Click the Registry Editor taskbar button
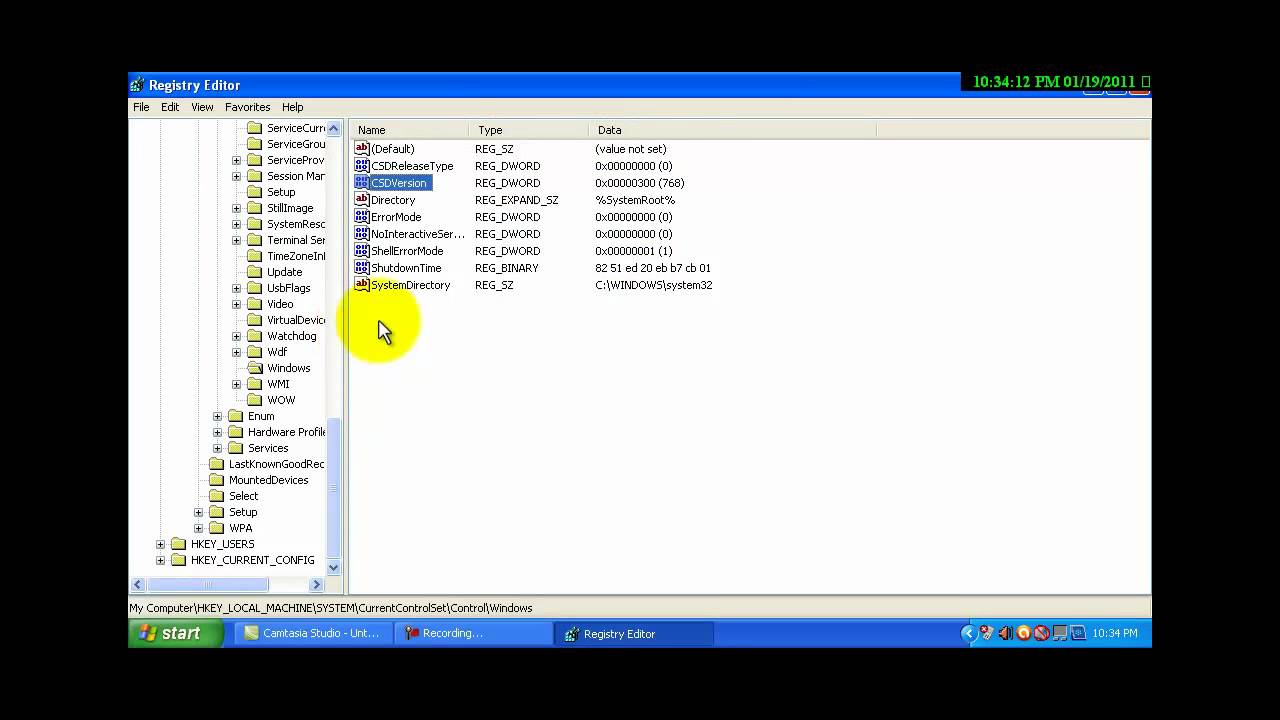1280x720 pixels. pyautogui.click(x=634, y=633)
